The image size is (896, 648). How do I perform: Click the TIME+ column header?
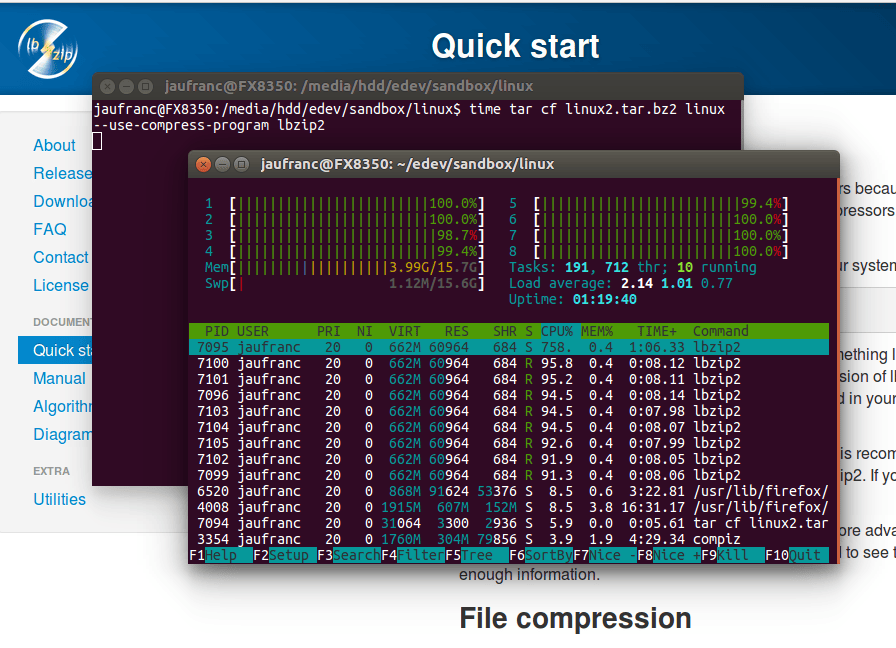(657, 331)
